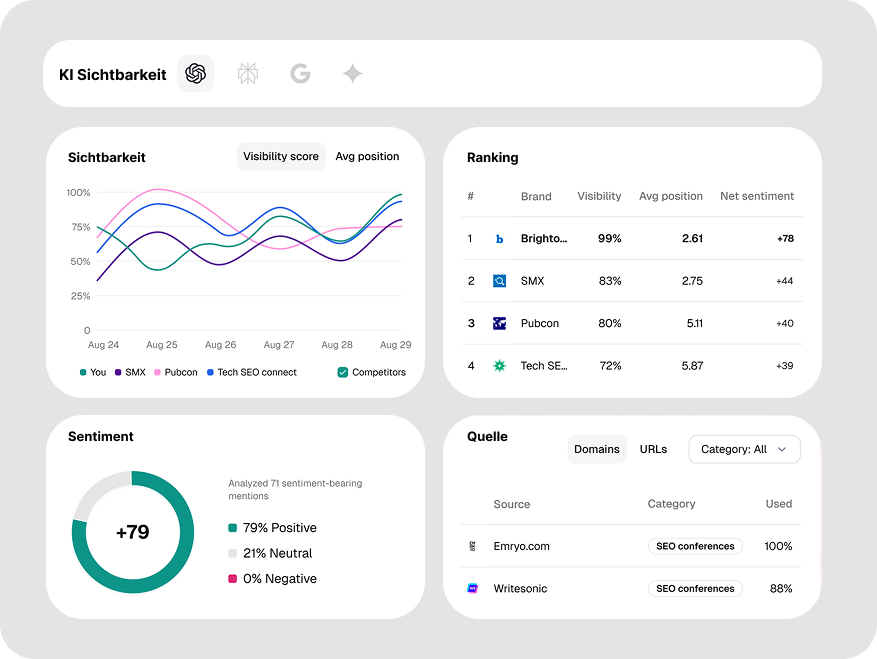Switch to the Google engine icon

point(300,73)
